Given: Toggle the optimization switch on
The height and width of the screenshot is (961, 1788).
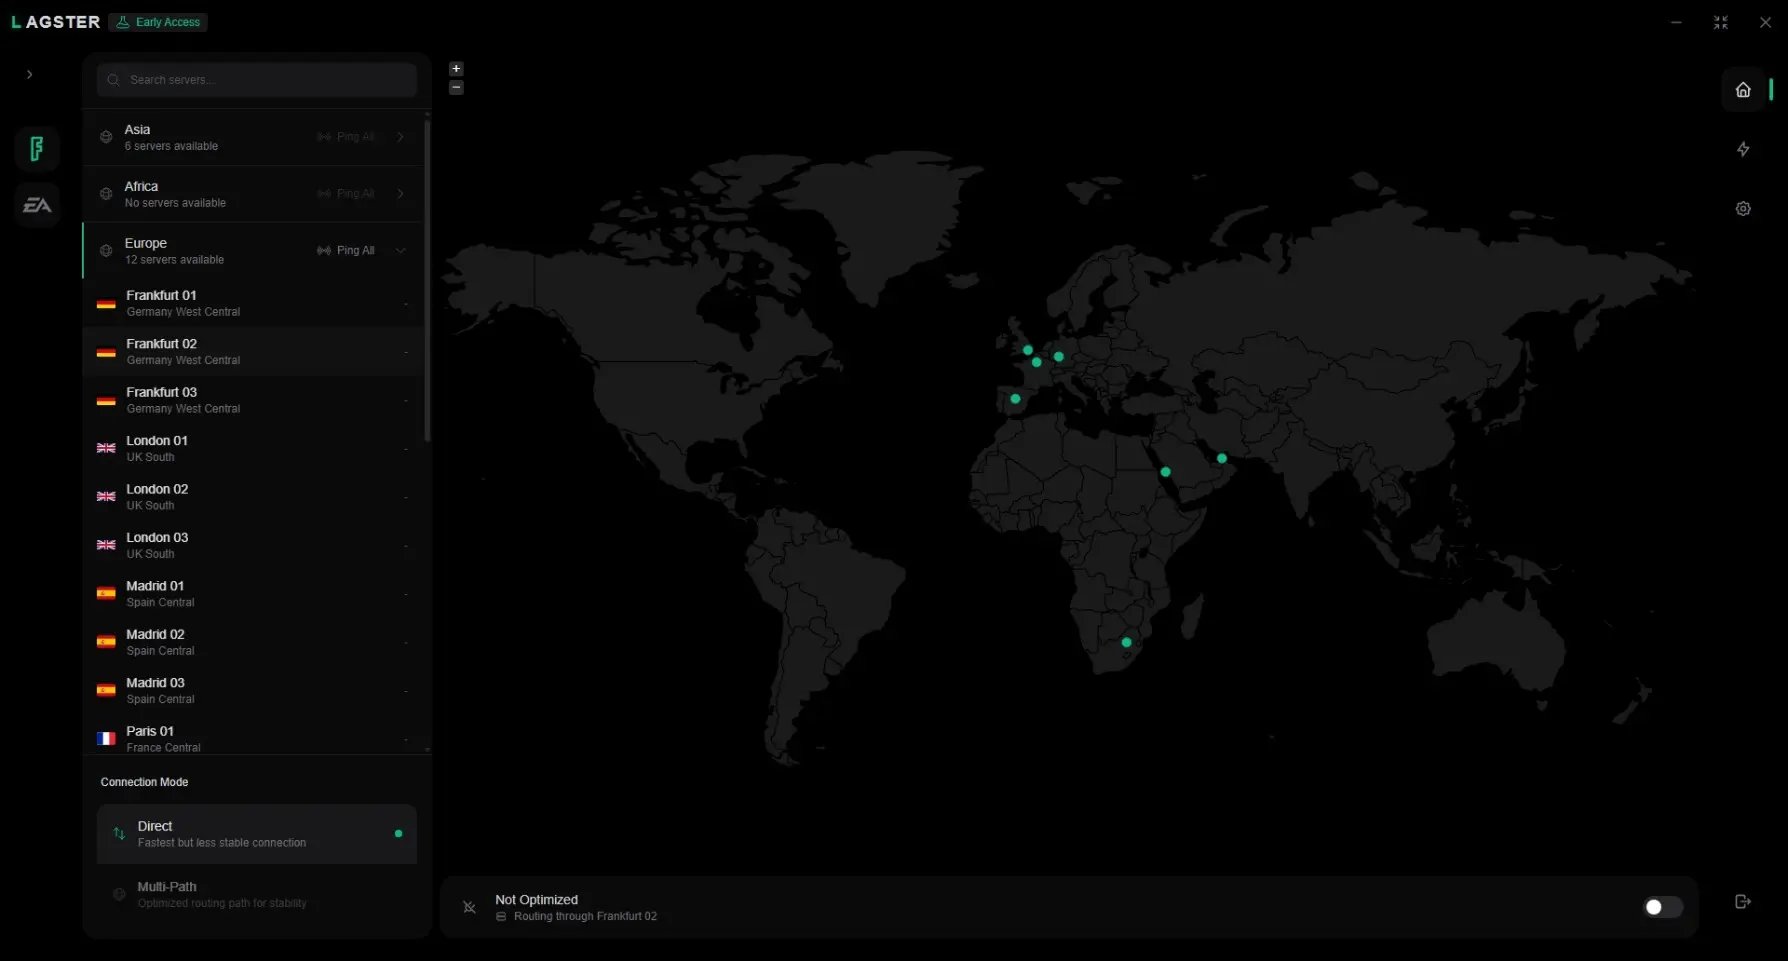Looking at the screenshot, I should tap(1663, 907).
